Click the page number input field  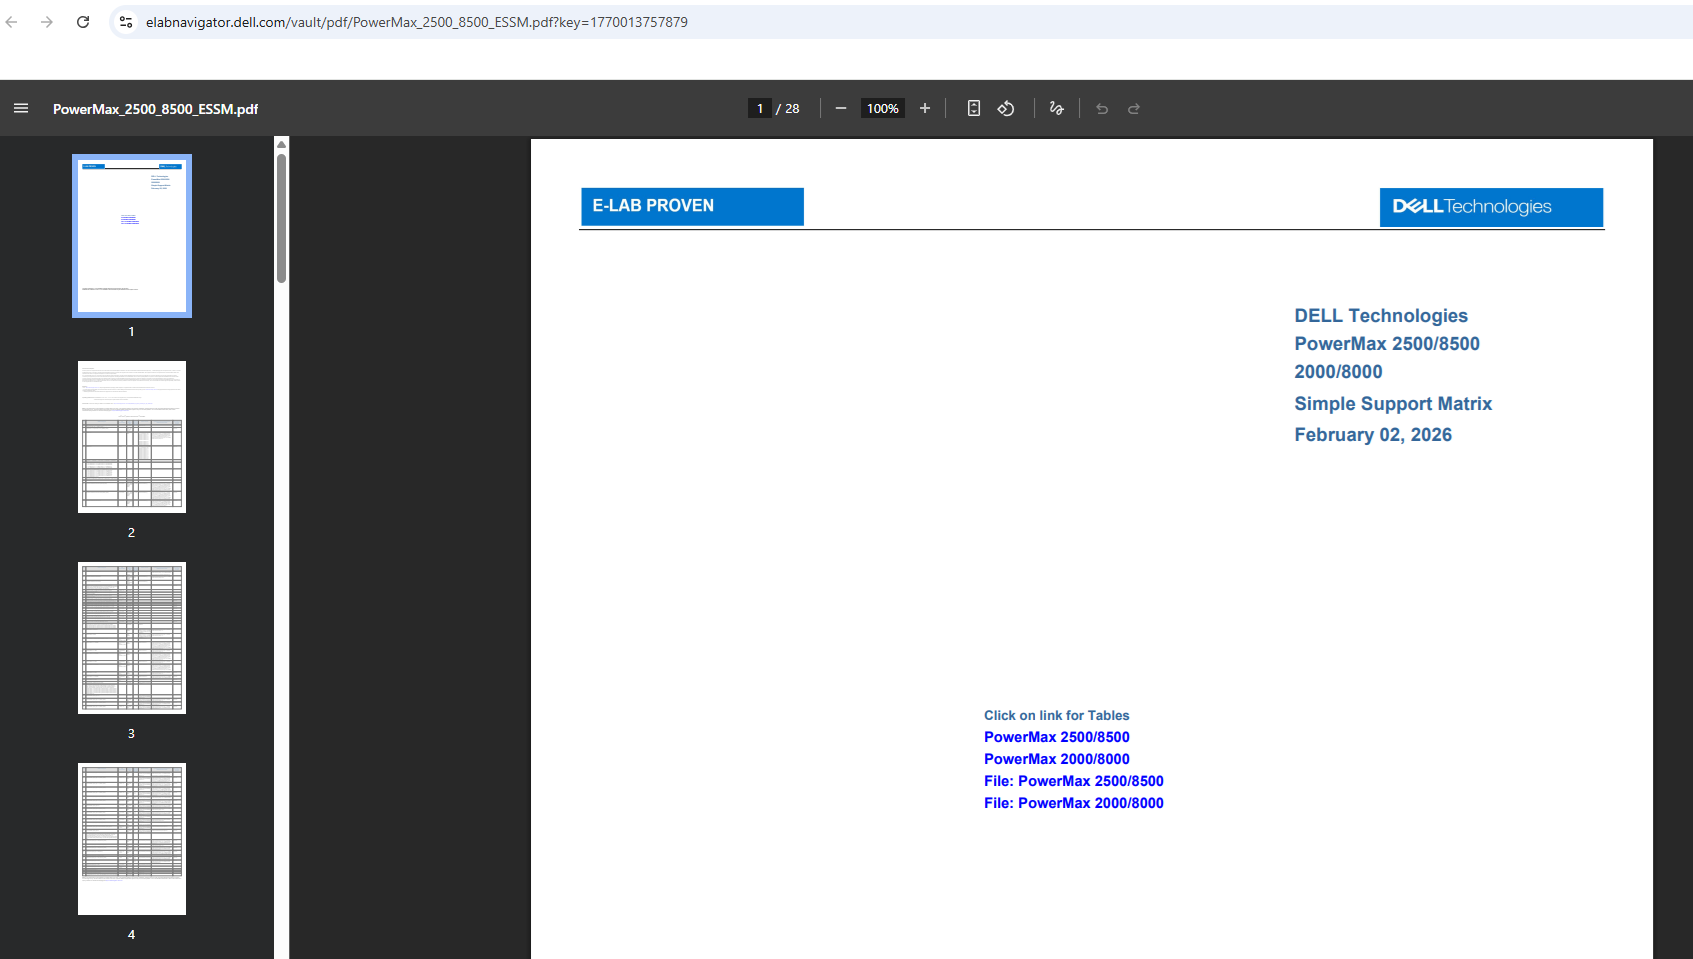(x=760, y=108)
